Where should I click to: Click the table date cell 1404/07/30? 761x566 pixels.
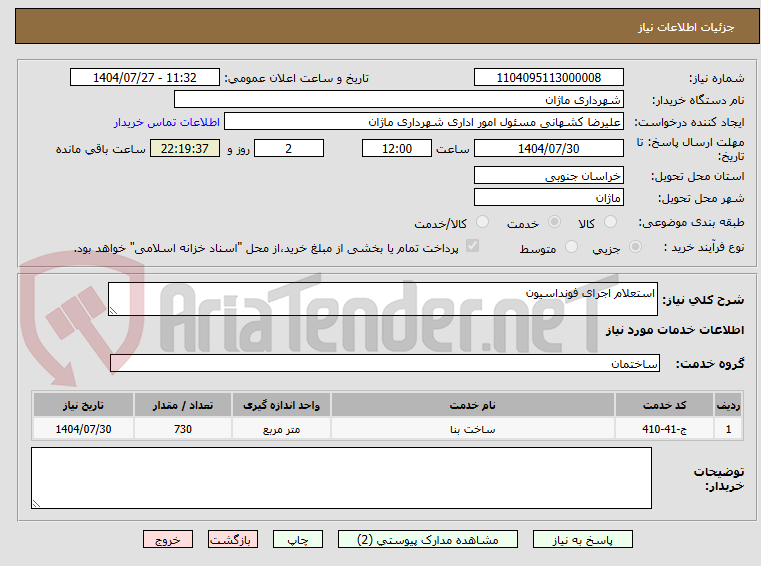[83, 429]
